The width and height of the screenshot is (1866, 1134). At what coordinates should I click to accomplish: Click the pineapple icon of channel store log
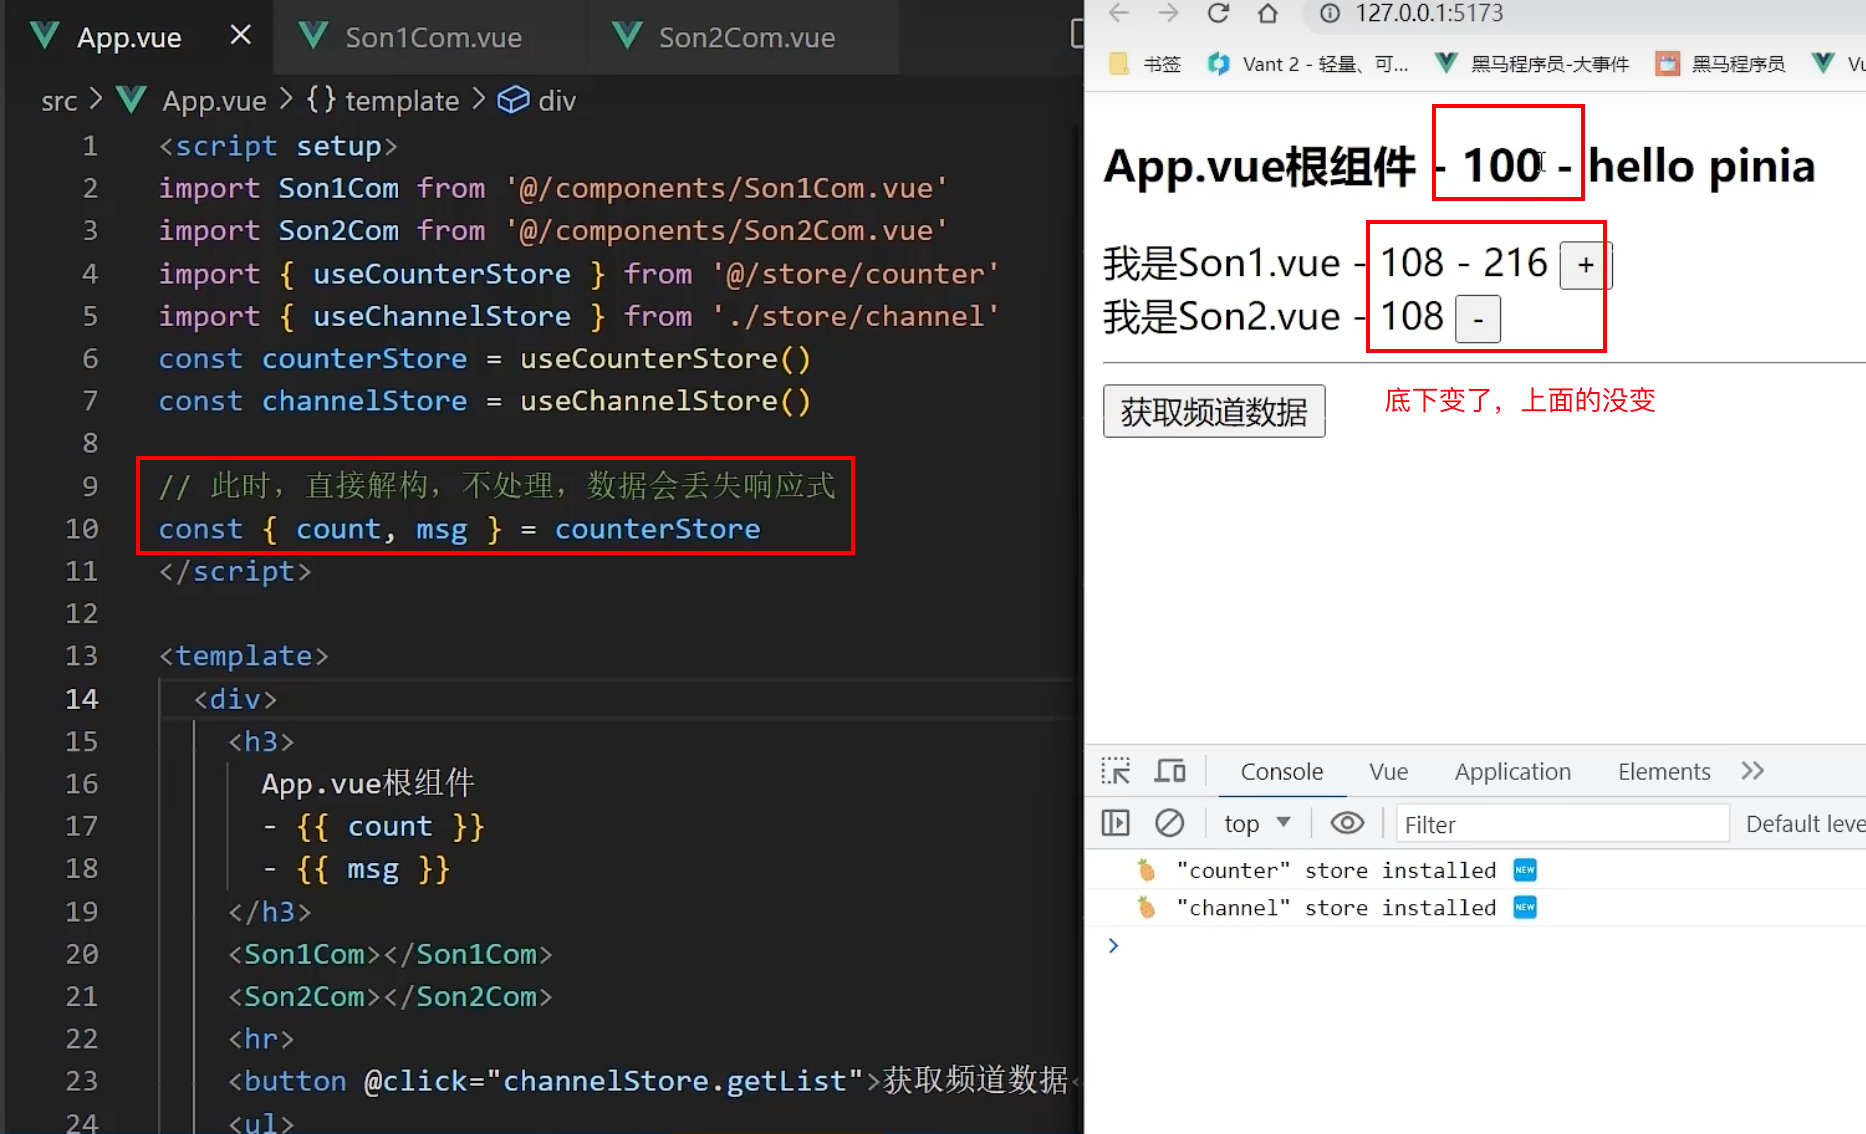(x=1146, y=907)
